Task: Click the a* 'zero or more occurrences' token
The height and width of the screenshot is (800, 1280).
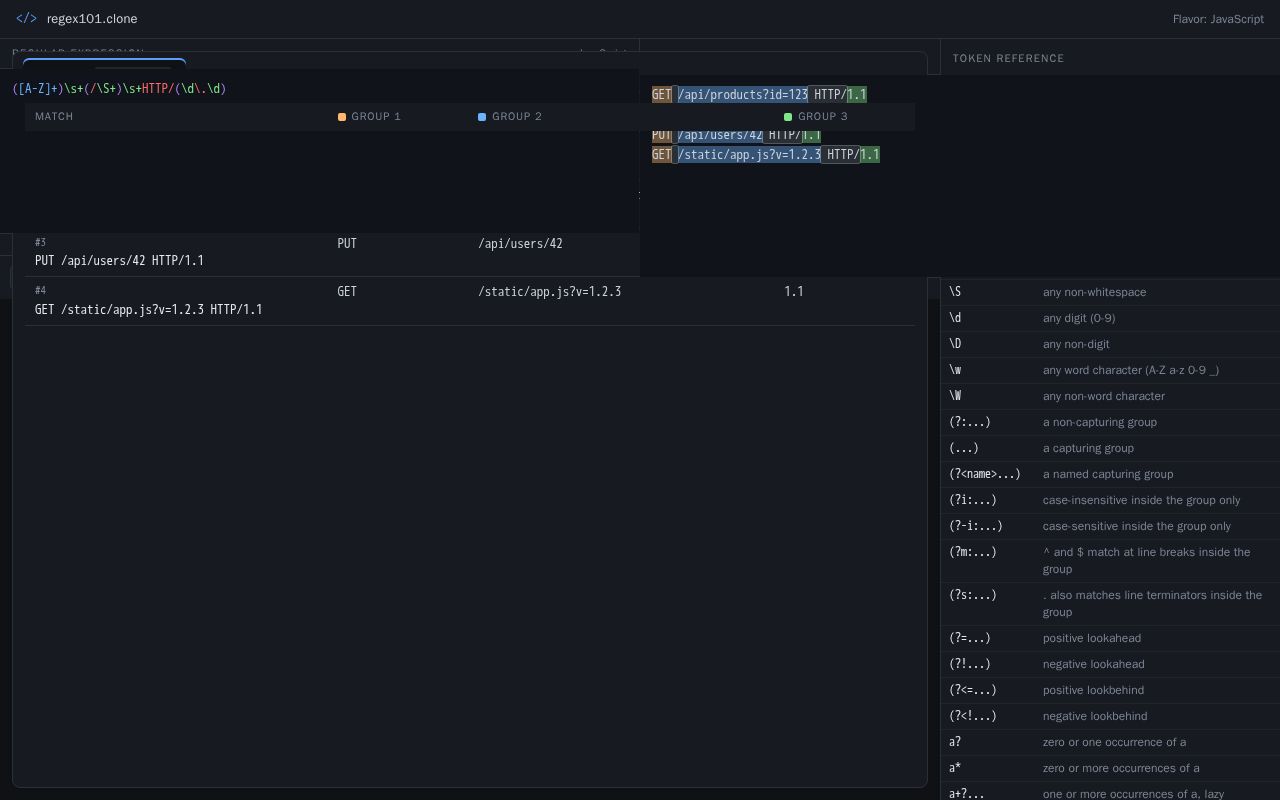Action: (1110, 768)
